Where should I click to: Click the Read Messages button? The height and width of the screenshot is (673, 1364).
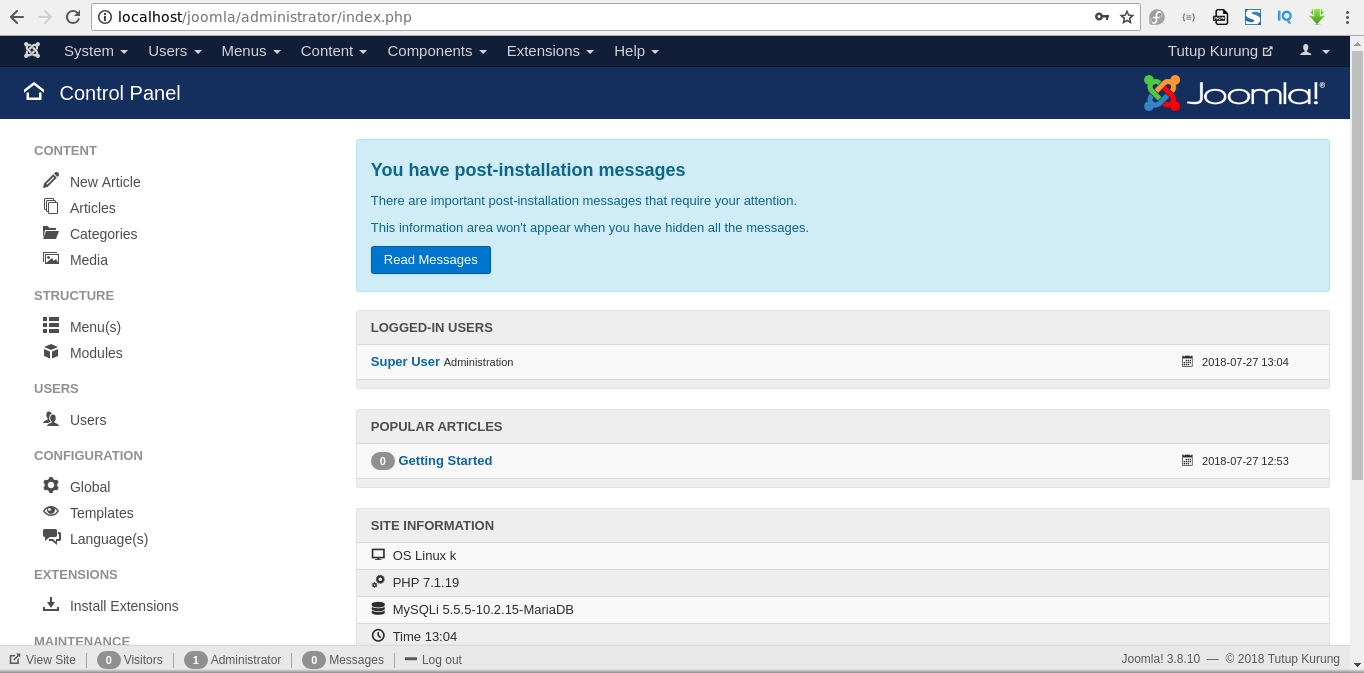pos(430,259)
